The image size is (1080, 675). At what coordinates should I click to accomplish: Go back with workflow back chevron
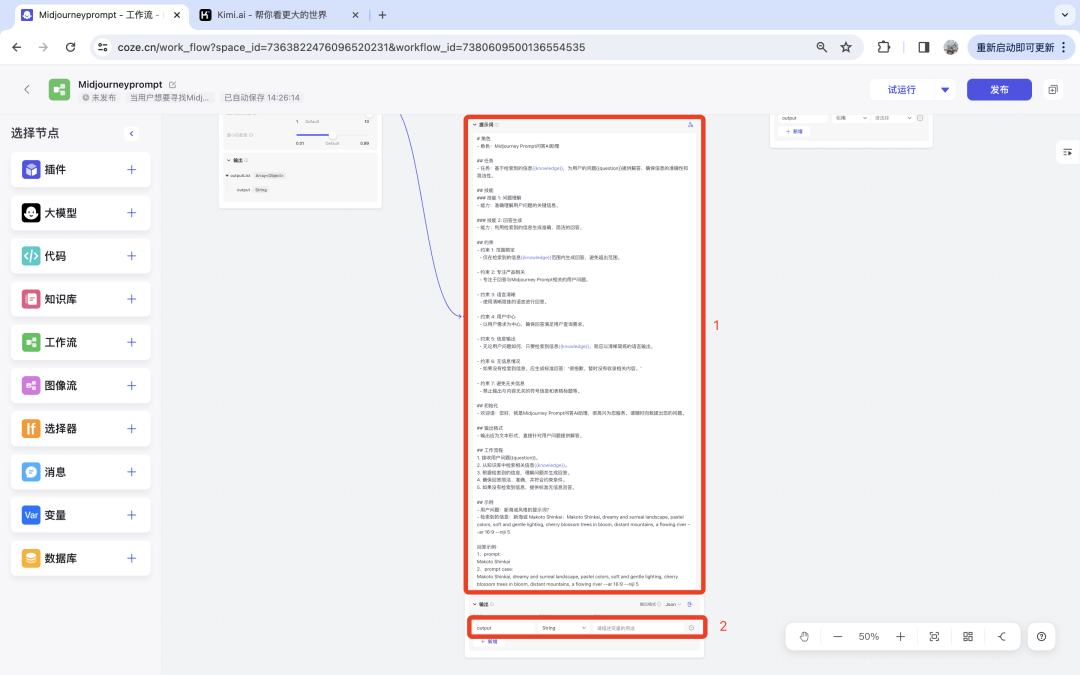[27, 90]
